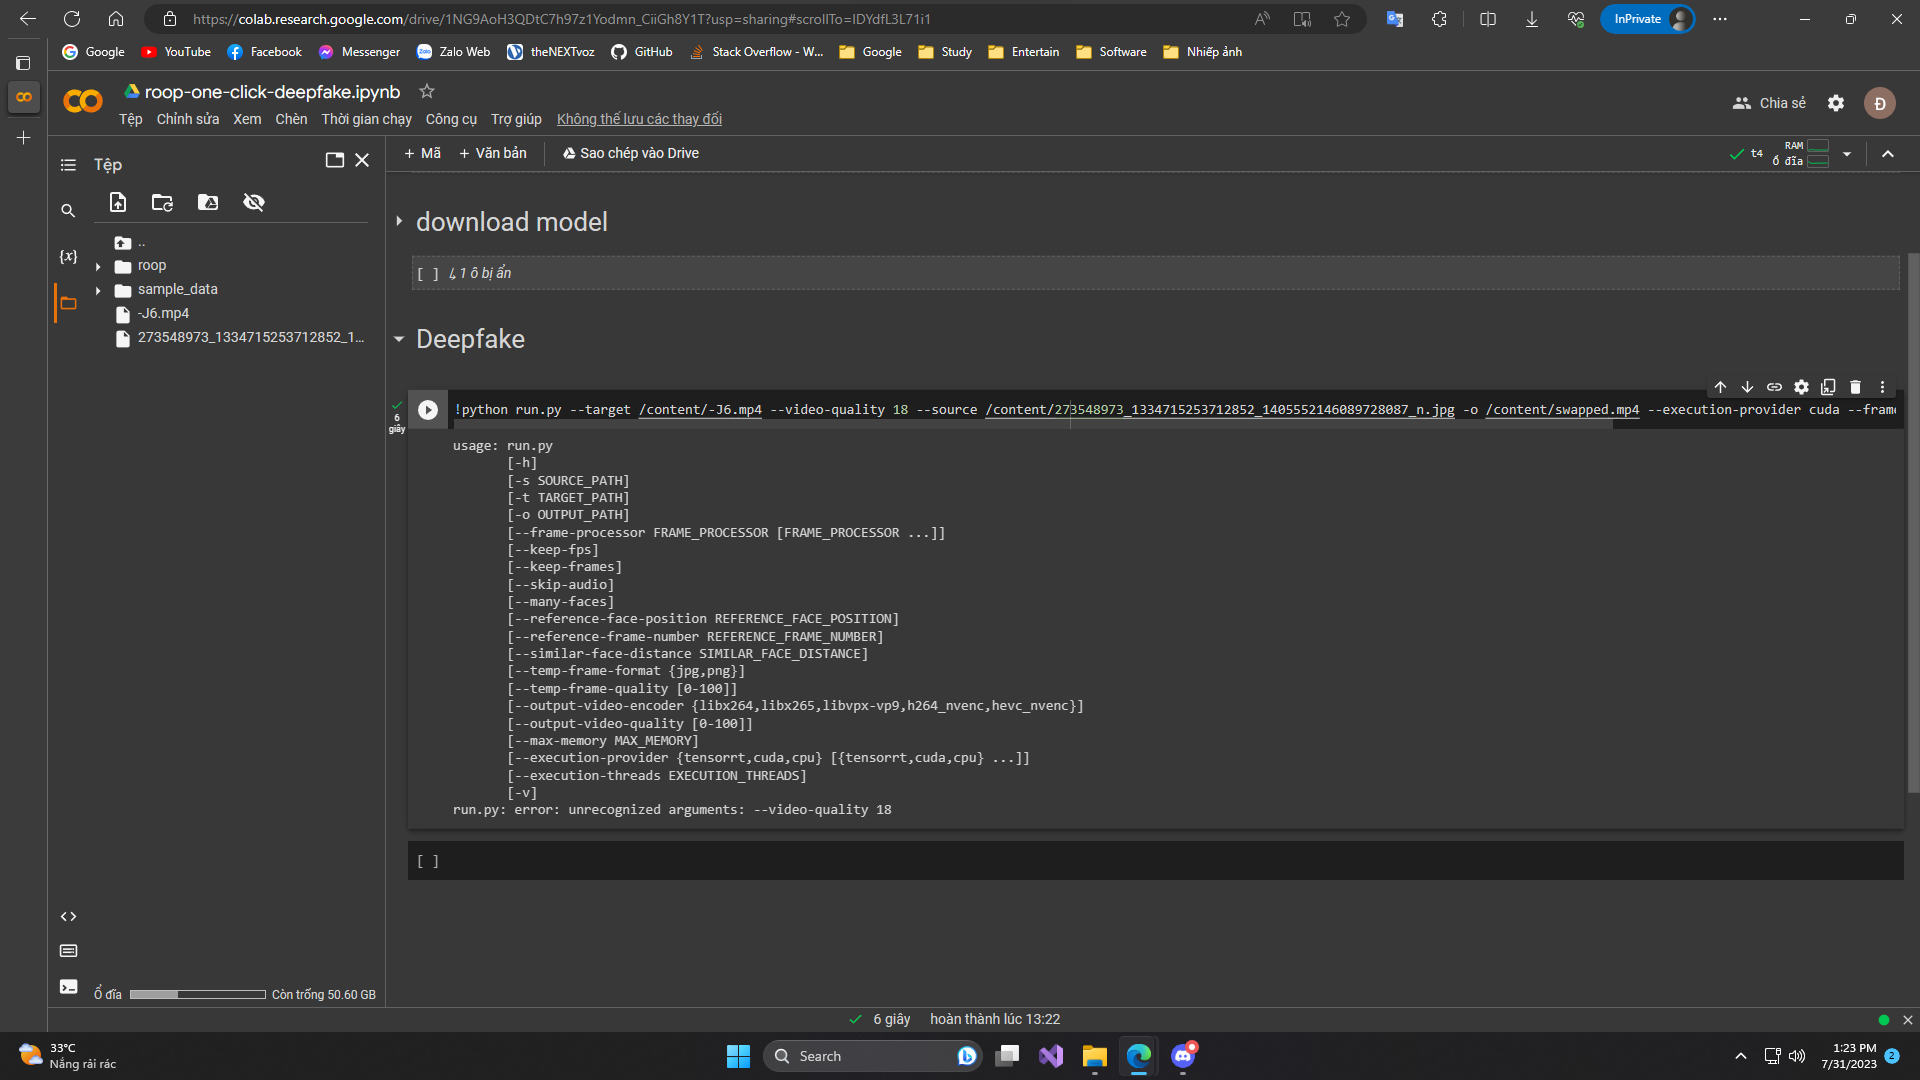This screenshot has width=1920, height=1080.
Task: Refresh the file browser
Action: pyautogui.click(x=162, y=203)
